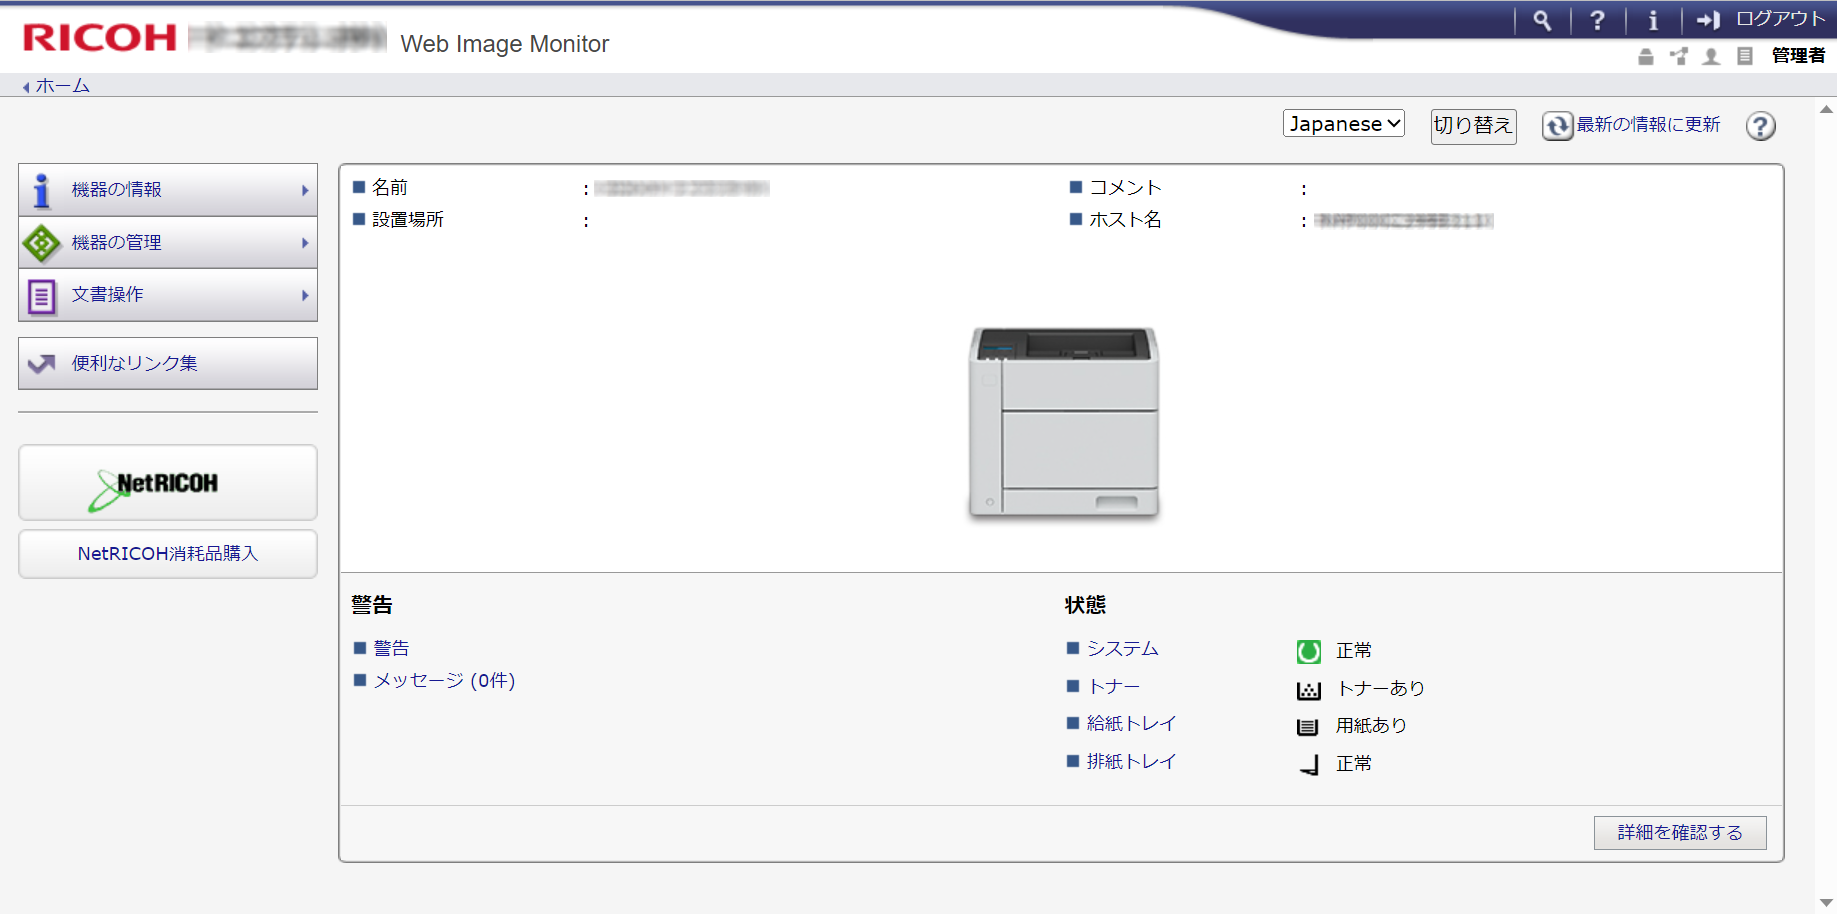
Task: Click the 状態 section heading
Action: pos(1085,605)
